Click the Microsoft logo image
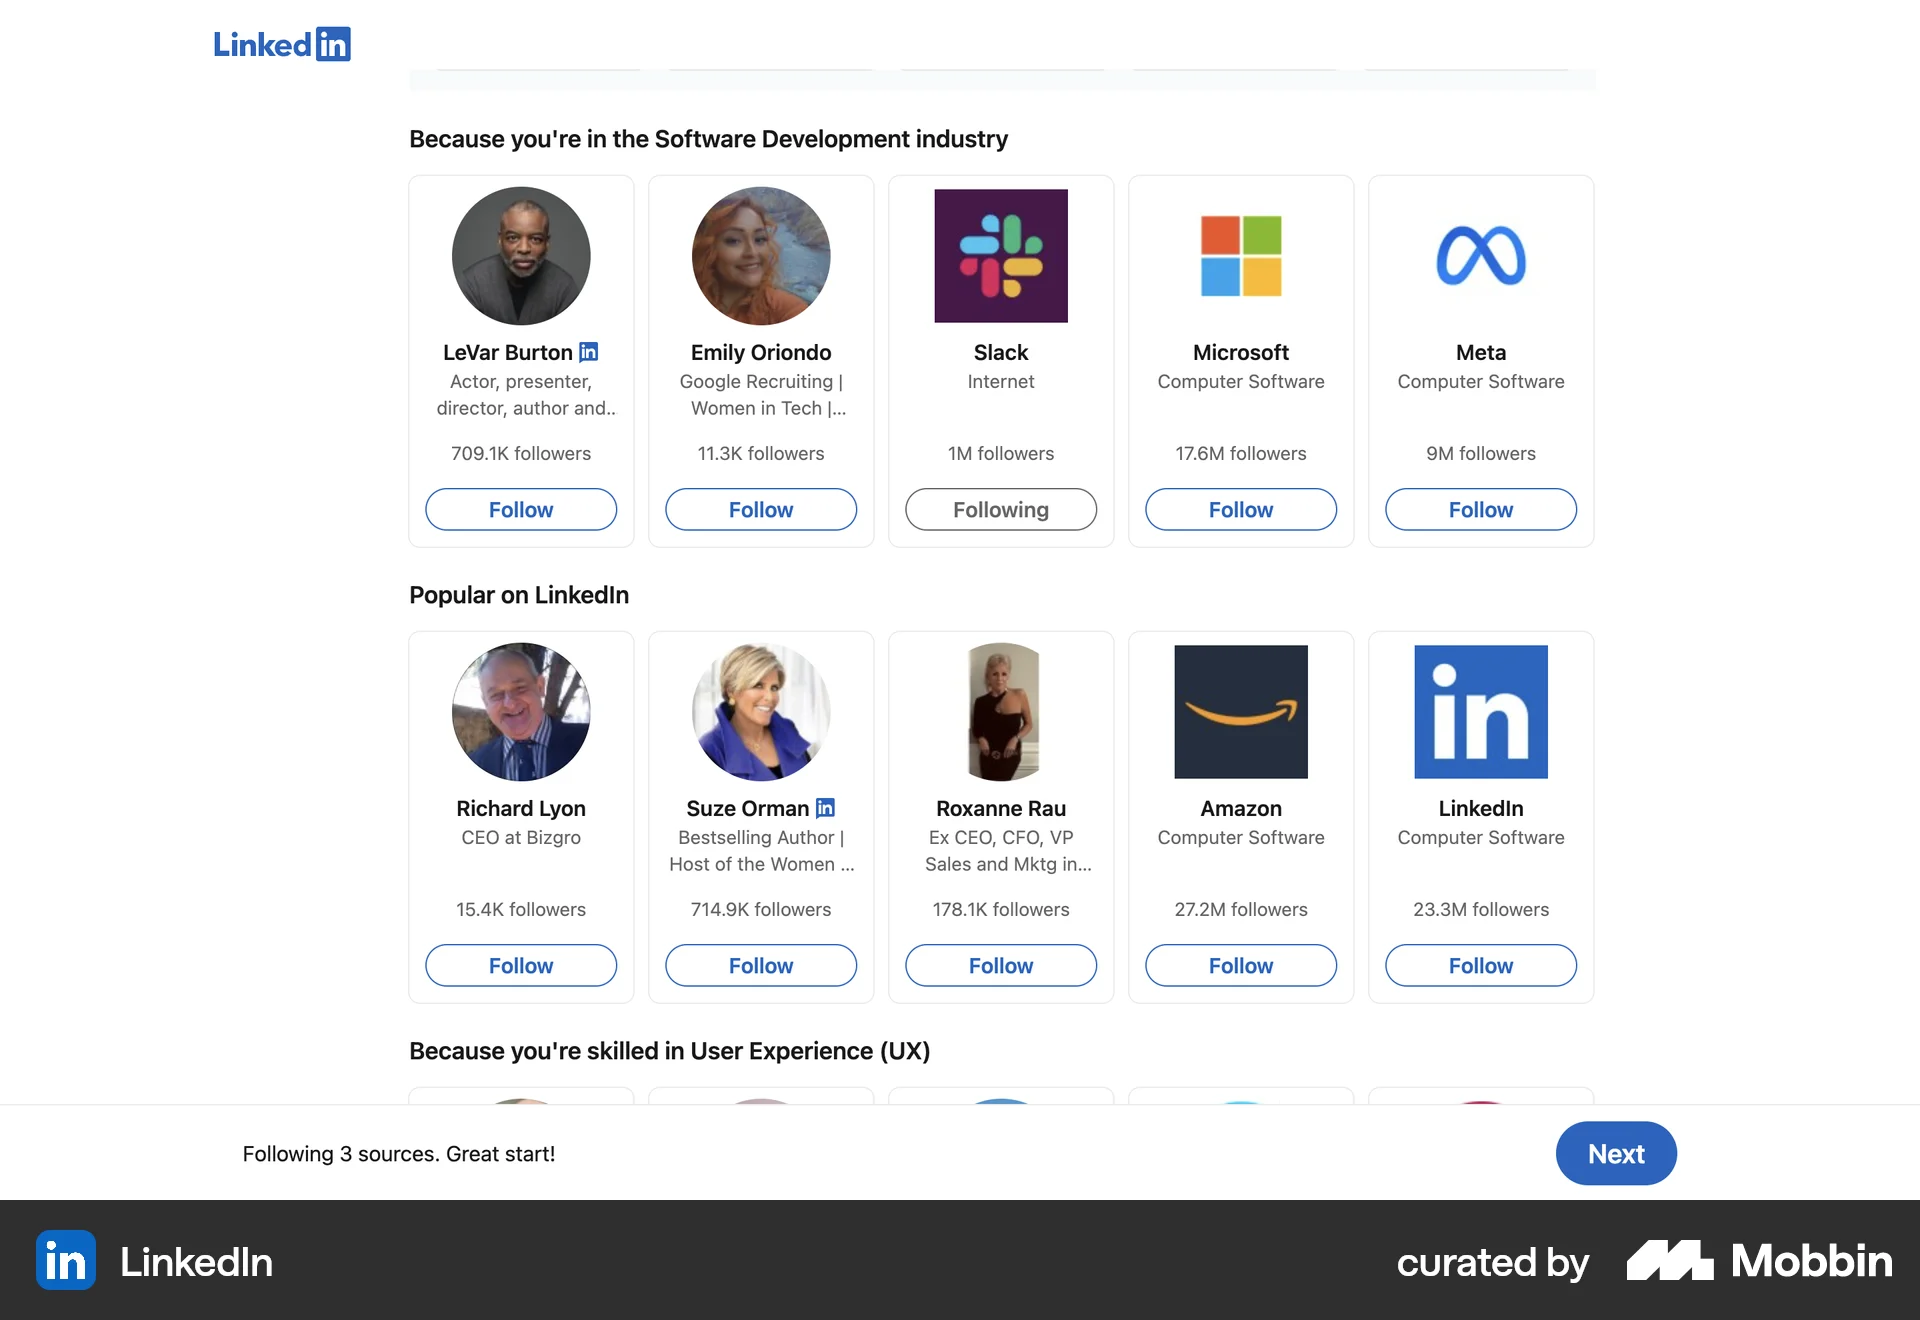Screen dimensions: 1920x1320 click(x=1240, y=255)
